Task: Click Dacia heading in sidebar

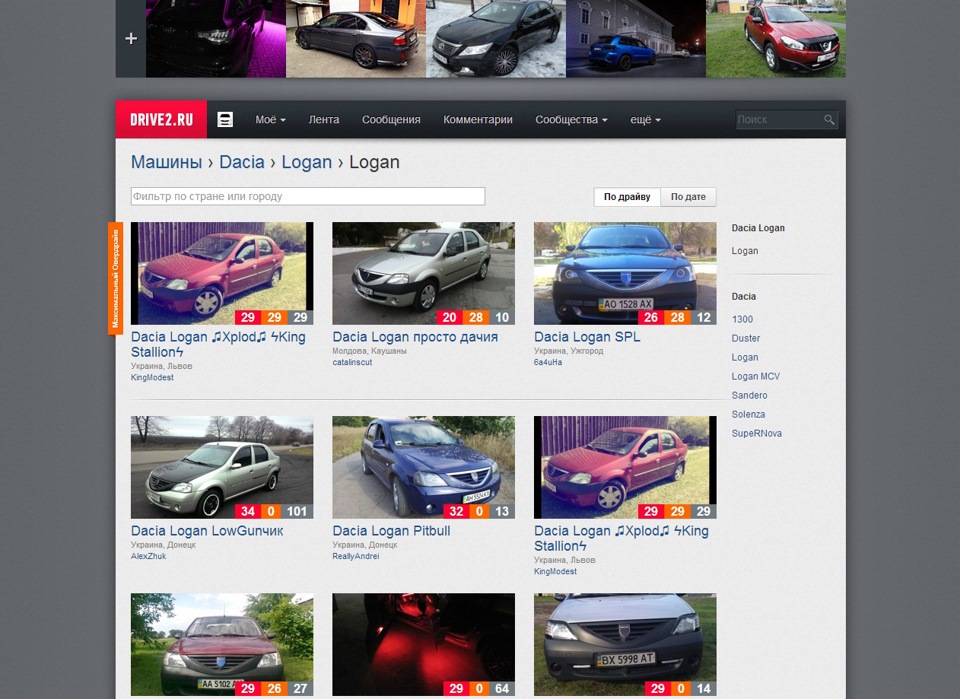Action: [x=744, y=296]
